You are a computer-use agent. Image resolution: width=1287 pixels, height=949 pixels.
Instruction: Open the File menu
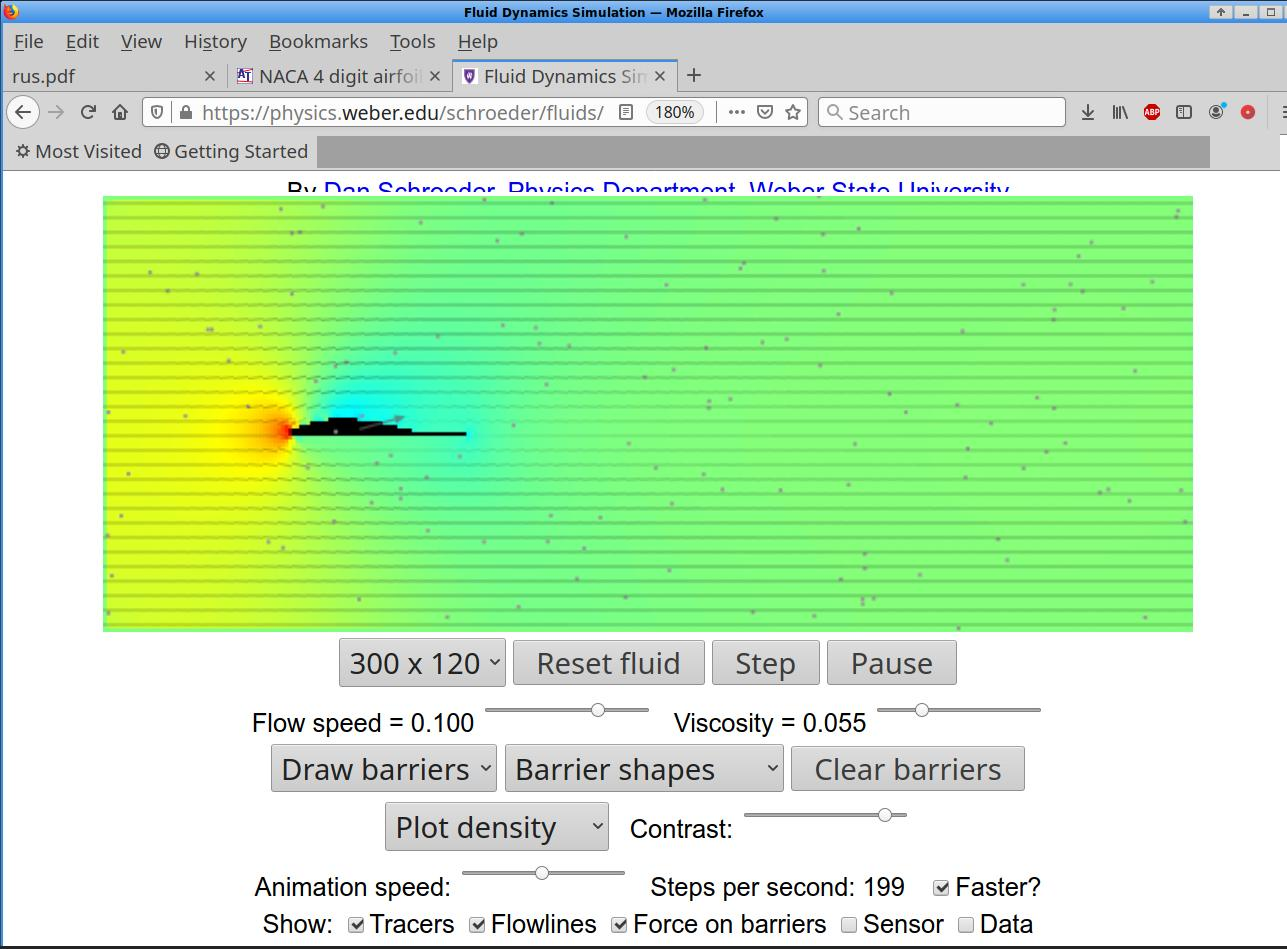point(28,41)
